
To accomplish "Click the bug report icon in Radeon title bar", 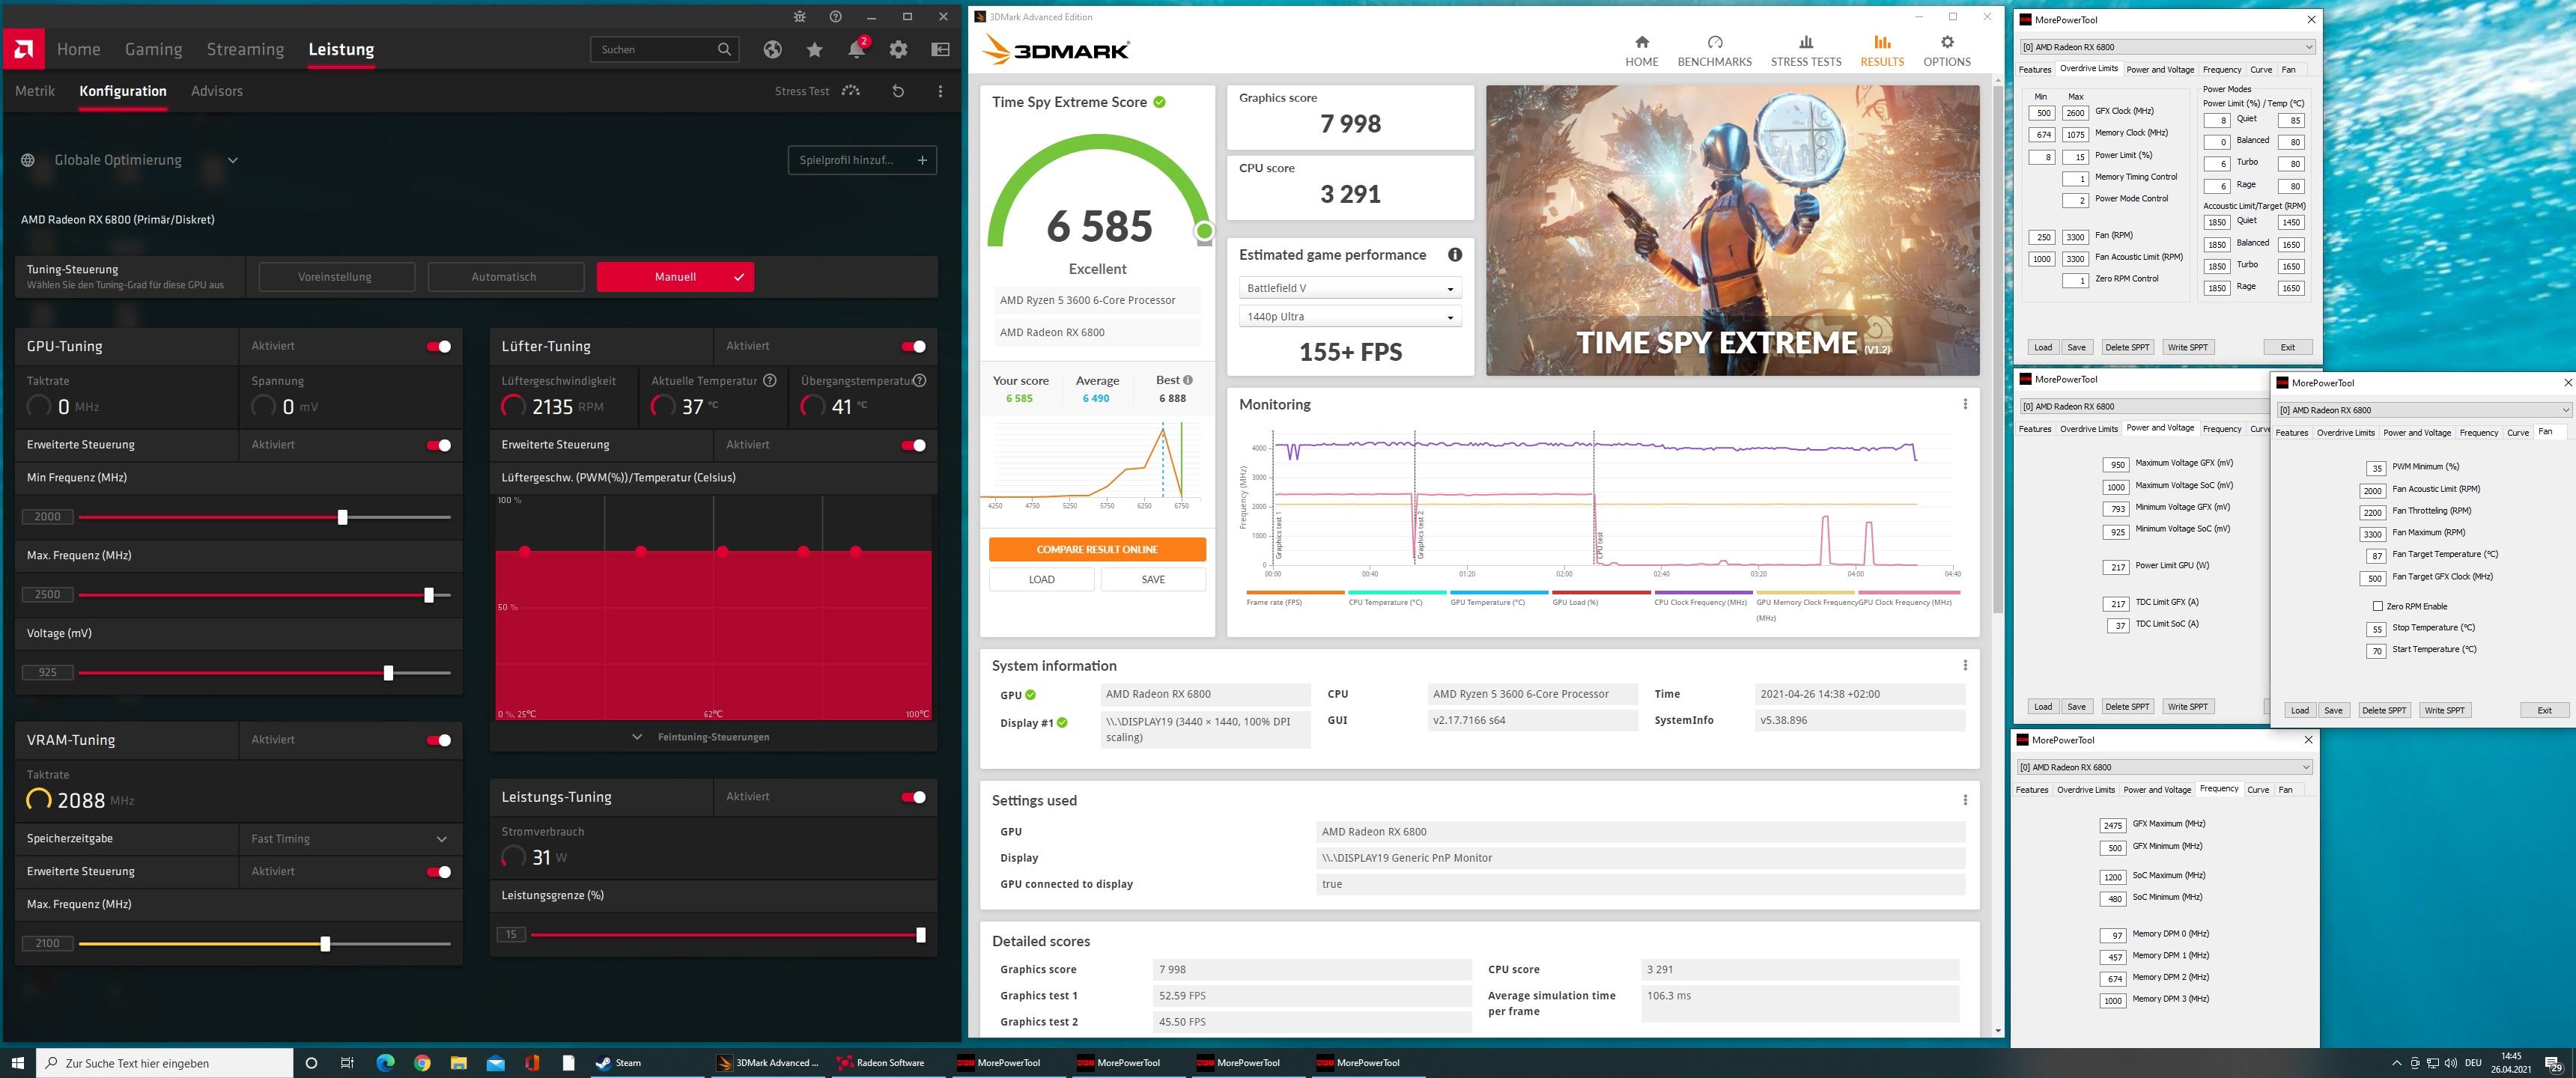I will tap(799, 17).
